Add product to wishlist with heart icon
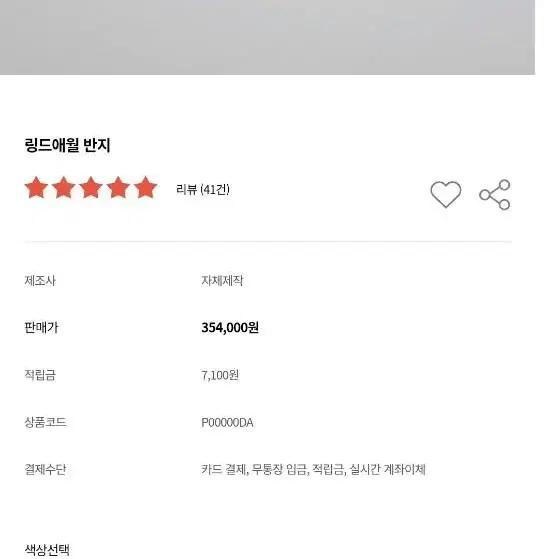Image resolution: width=559 pixels, height=559 pixels. [x=445, y=194]
